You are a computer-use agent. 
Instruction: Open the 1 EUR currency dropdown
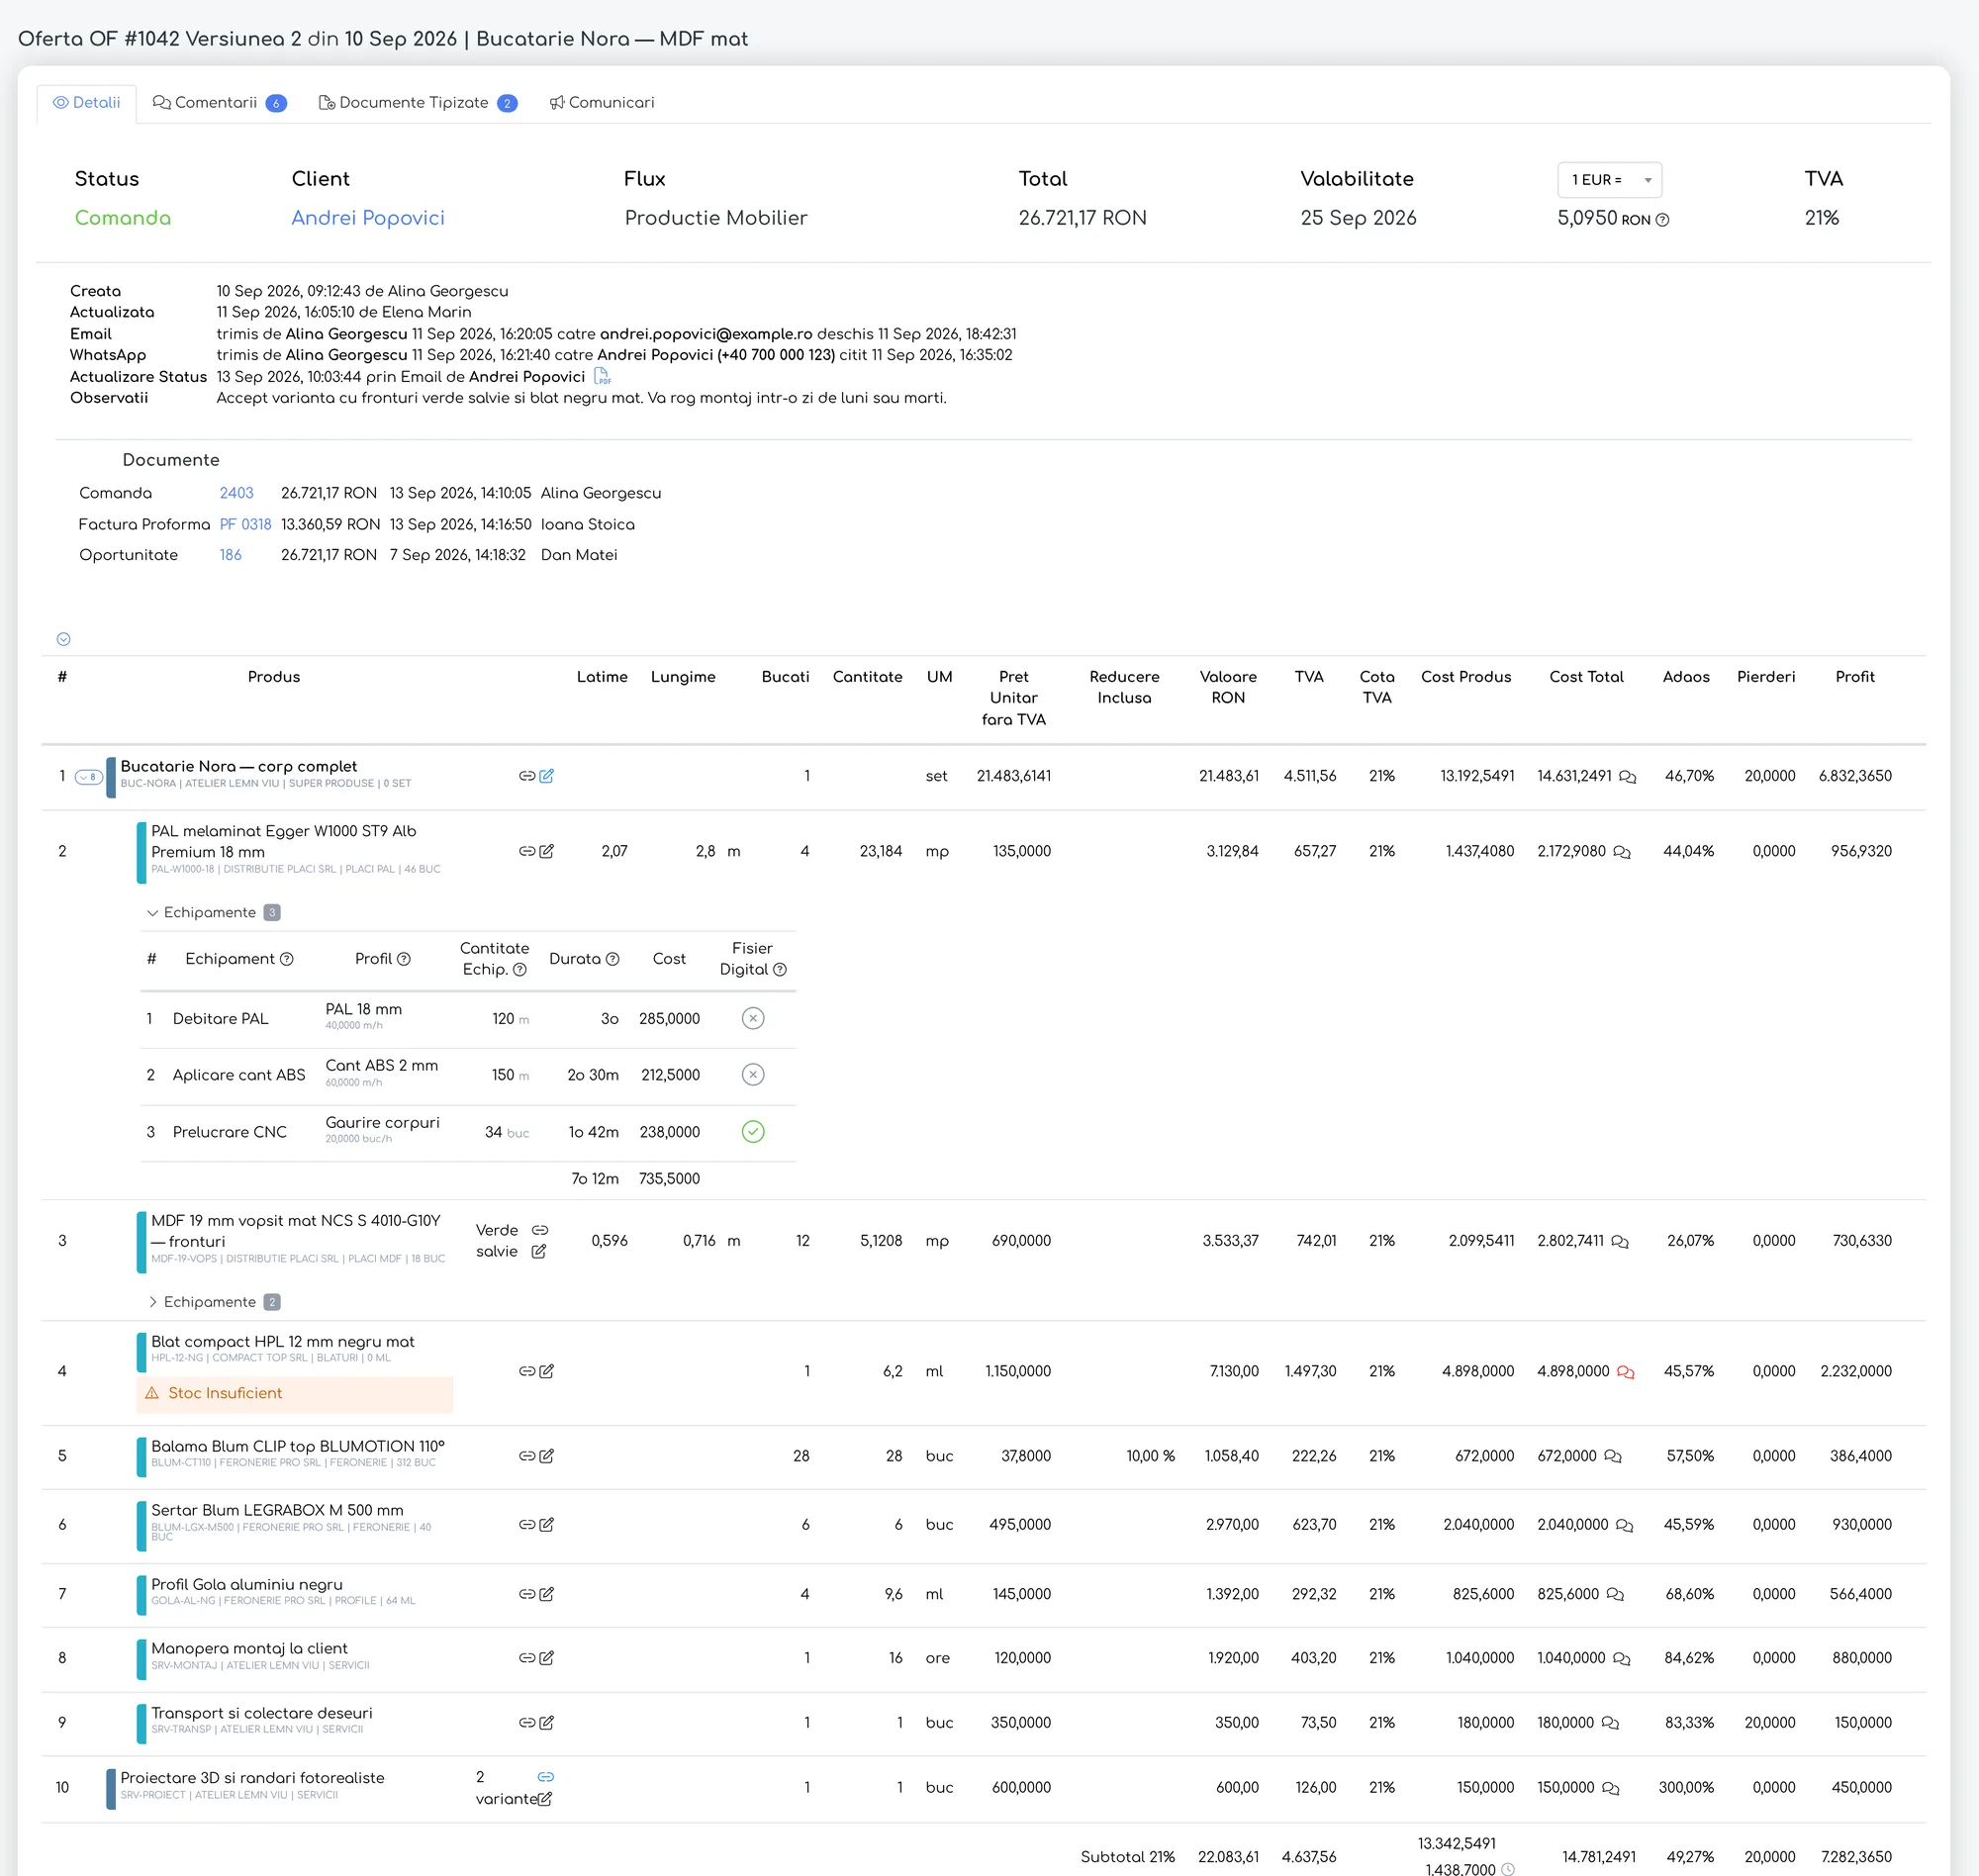tap(1609, 180)
